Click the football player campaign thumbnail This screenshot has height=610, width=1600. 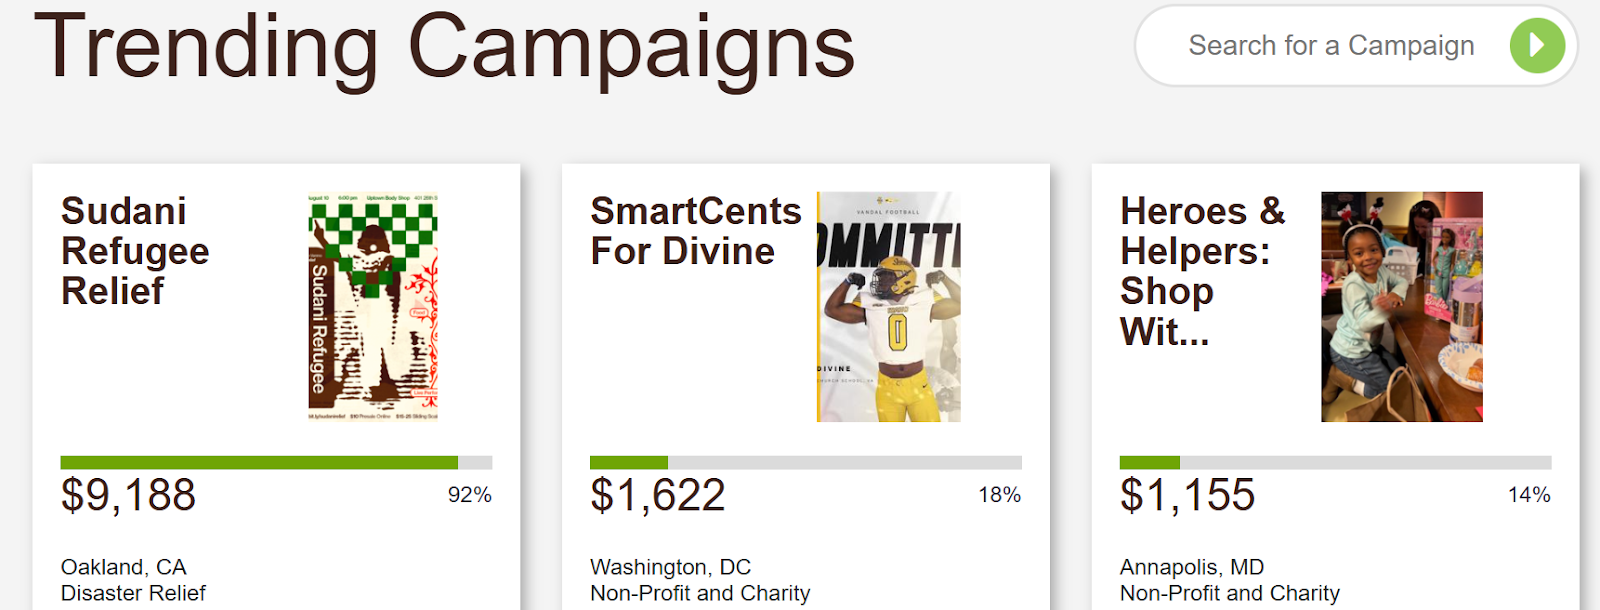pos(888,306)
